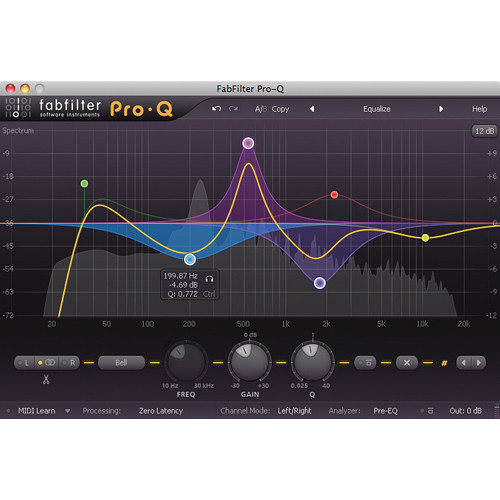Viewport: 500px width, 500px height.
Task: Close the window with red button
Action: (x=11, y=89)
